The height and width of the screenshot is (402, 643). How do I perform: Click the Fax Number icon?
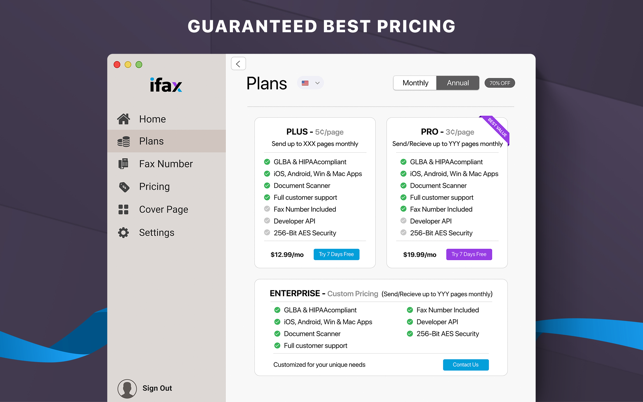tap(124, 164)
